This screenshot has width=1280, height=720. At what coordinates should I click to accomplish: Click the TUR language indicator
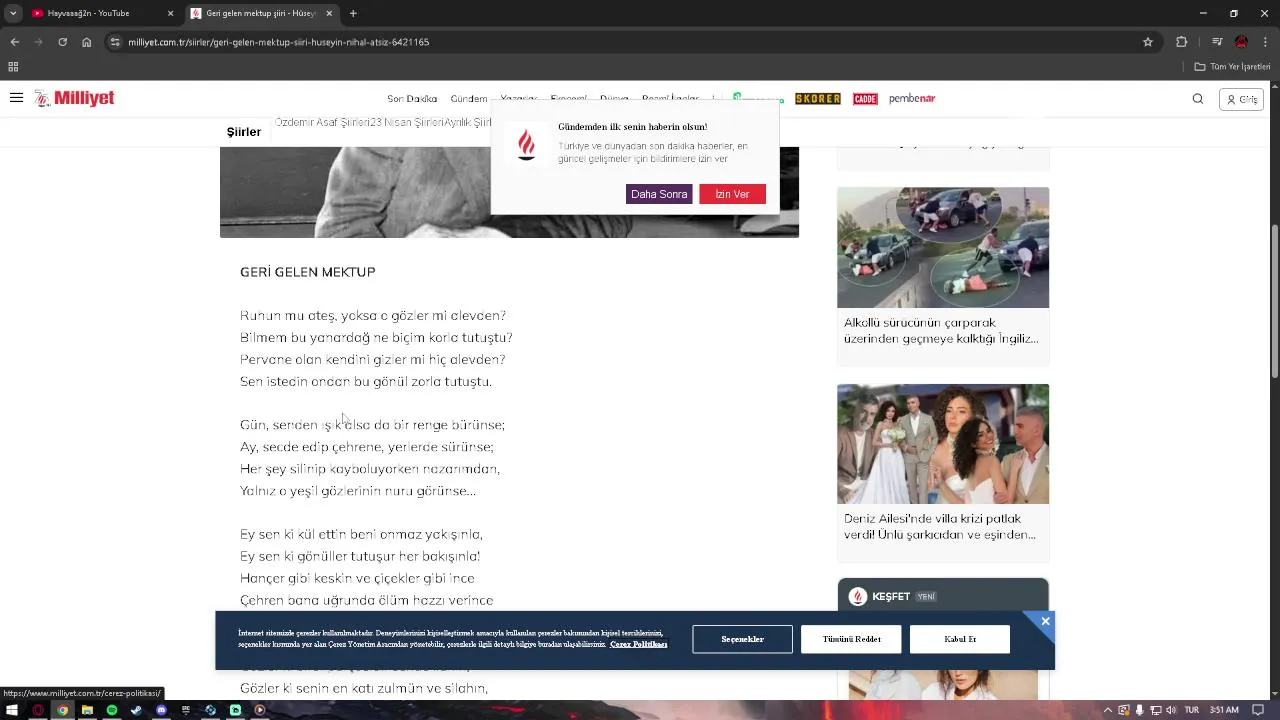[x=1191, y=710]
